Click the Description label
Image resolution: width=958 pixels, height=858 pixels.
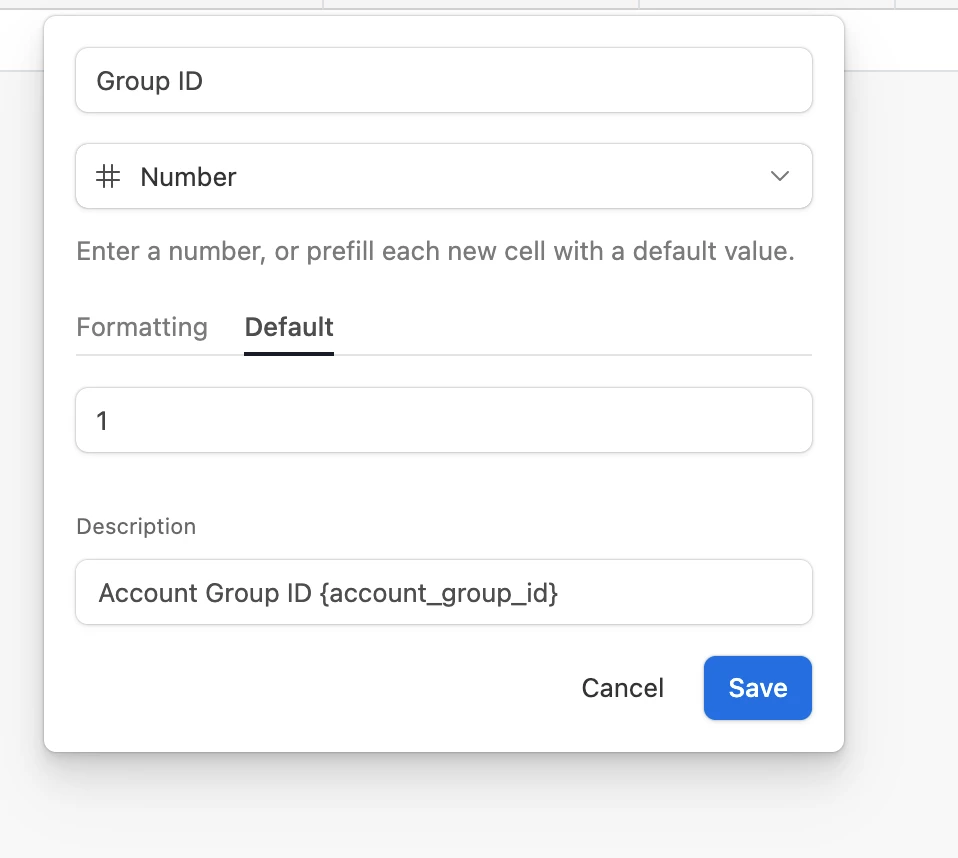pos(136,526)
